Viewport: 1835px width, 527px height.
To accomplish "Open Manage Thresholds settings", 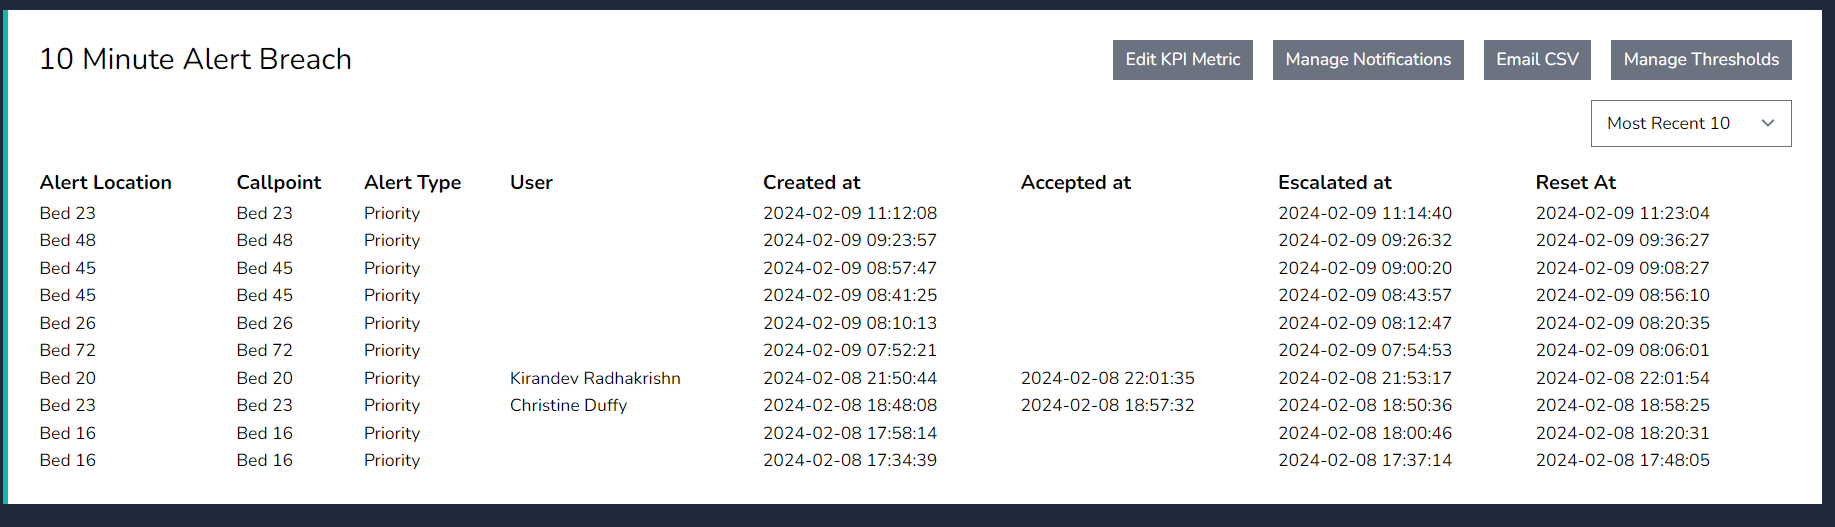I will (x=1700, y=60).
